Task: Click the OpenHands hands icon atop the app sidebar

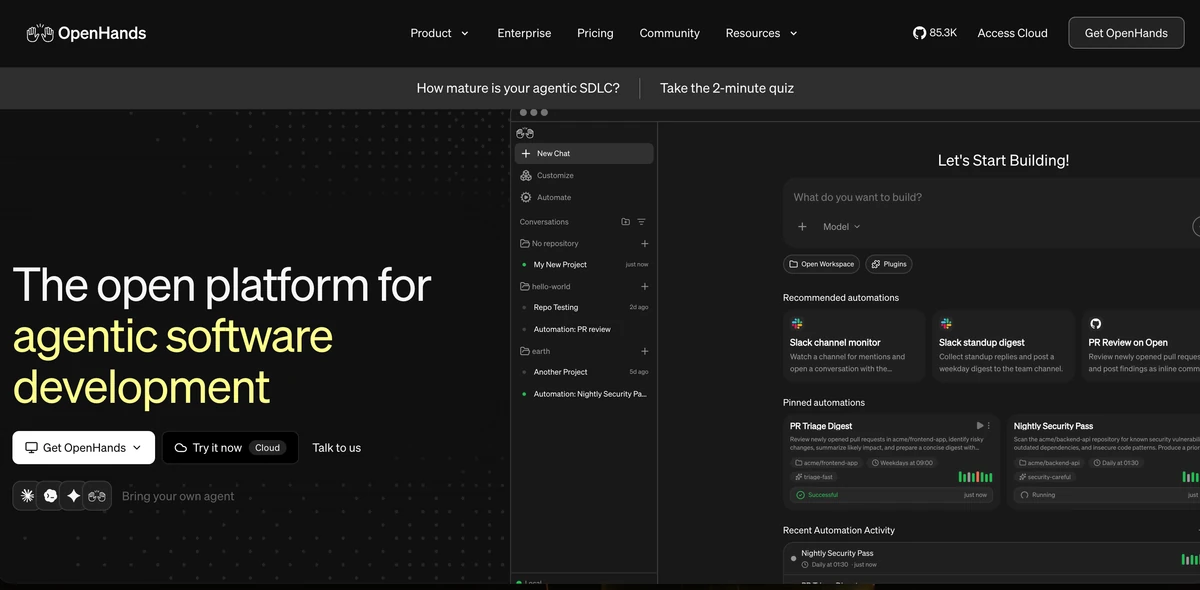Action: pos(525,133)
